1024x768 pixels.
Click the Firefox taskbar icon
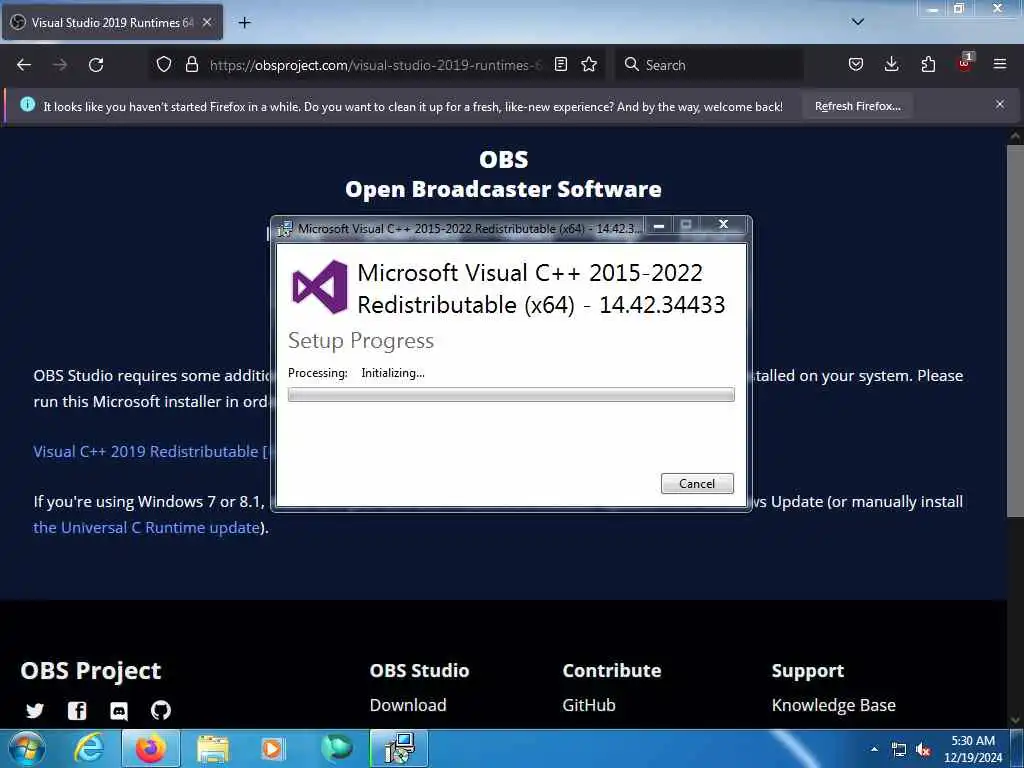(150, 748)
